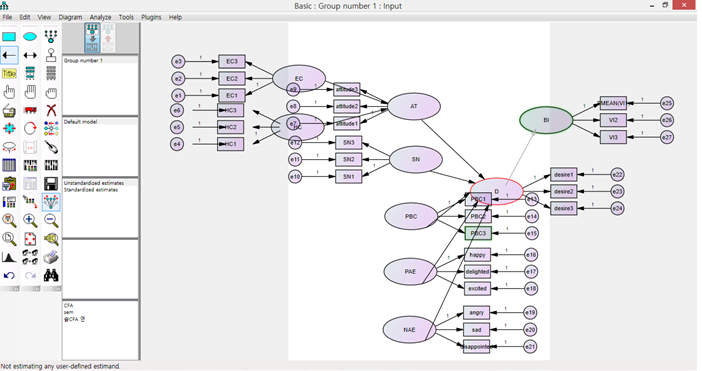Print the path diagram with printer icon

tap(51, 257)
